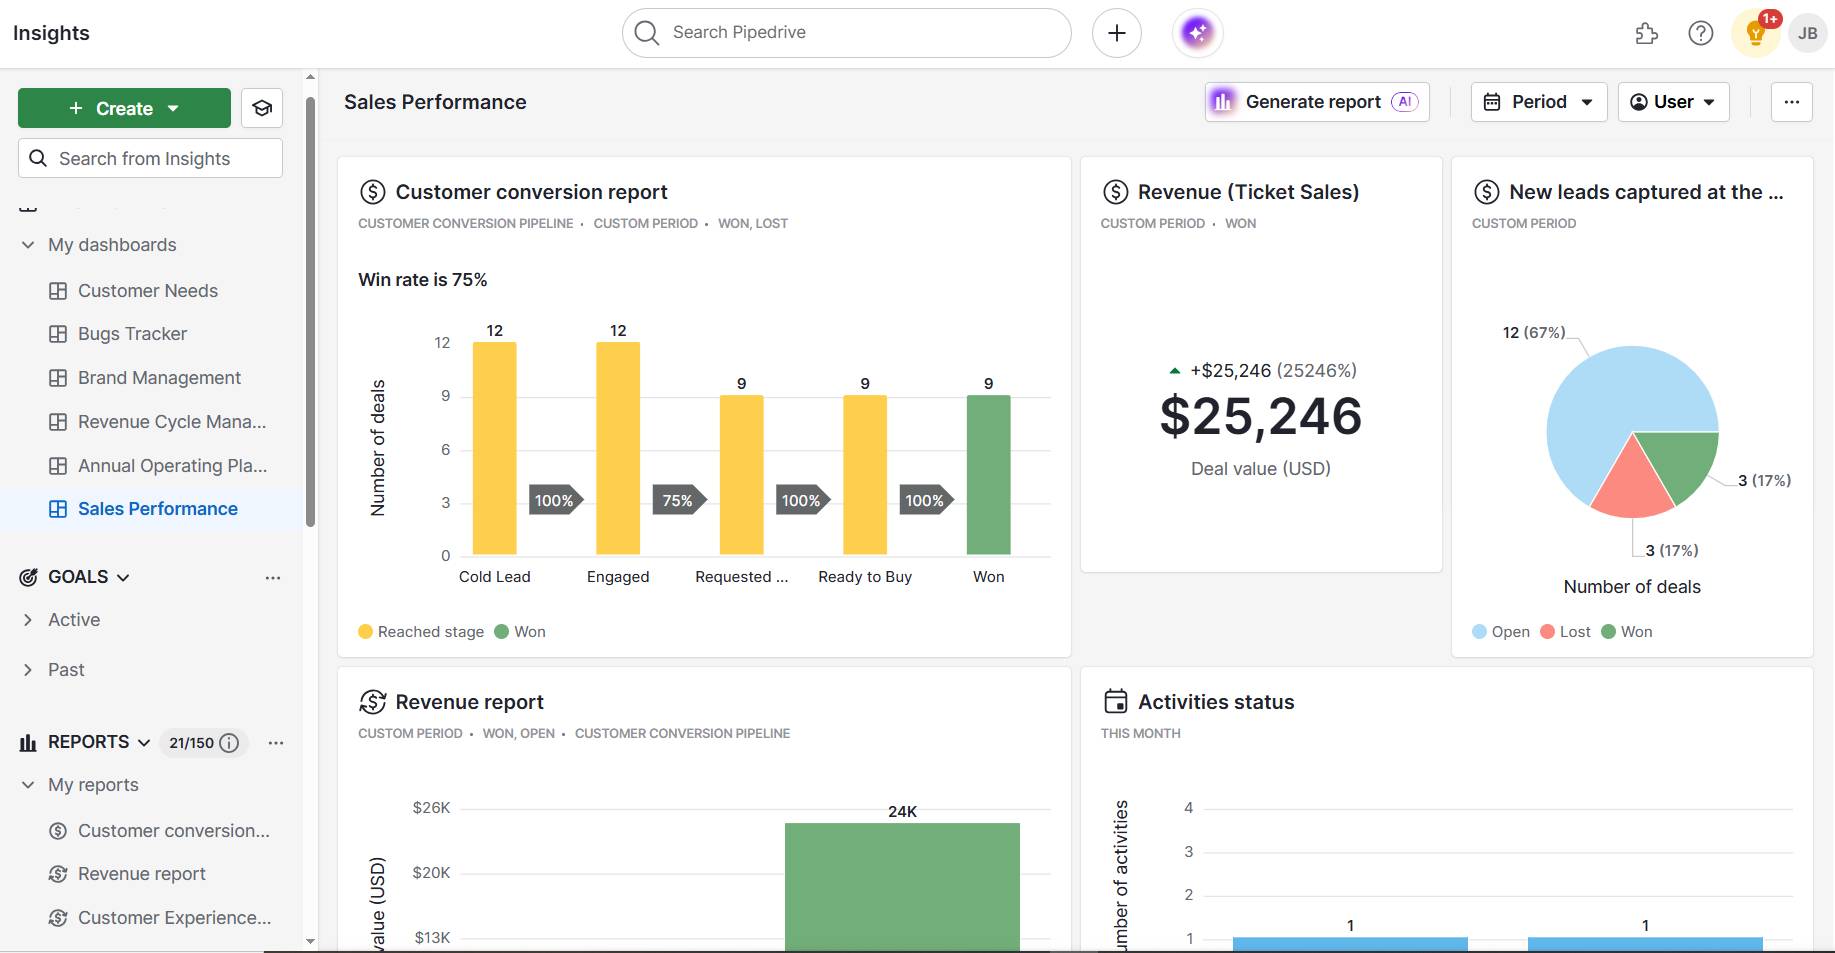Open the Revenue report from My reports
1835x953 pixels.
141,873
